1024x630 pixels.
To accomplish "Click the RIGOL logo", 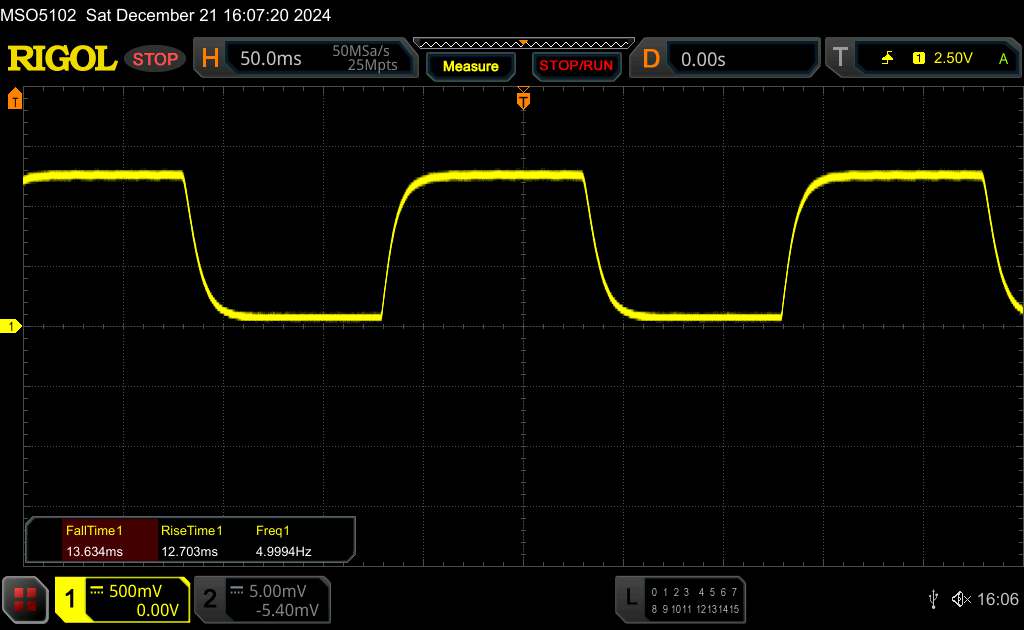I will point(62,59).
